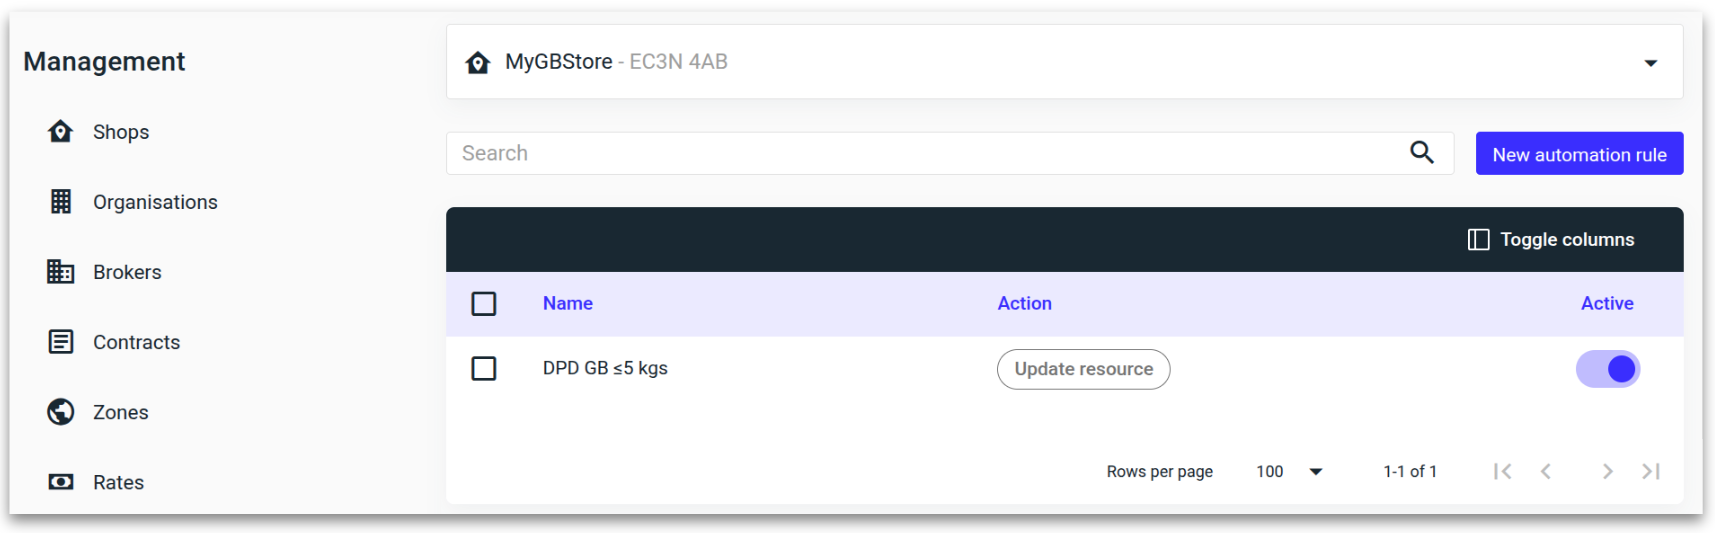Viewport: 1715px width, 533px height.
Task: Disable the DPD GB ≤5 kgs active toggle
Action: click(1608, 369)
